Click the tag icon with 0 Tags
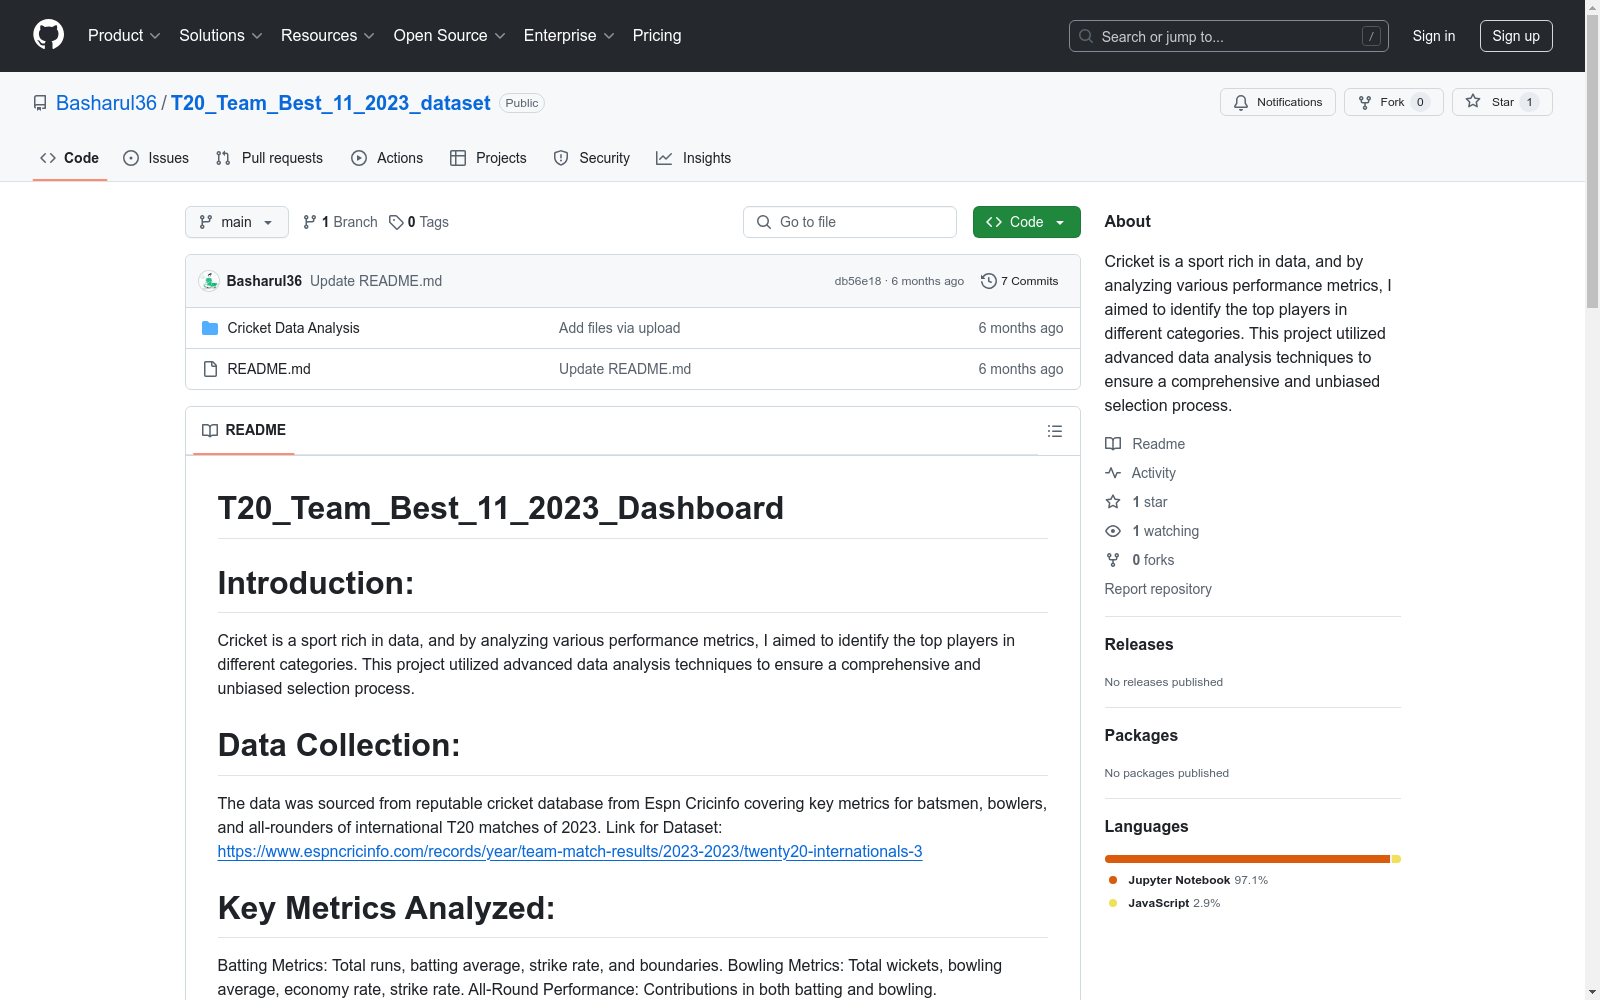Image resolution: width=1600 pixels, height=1000 pixels. click(x=396, y=222)
